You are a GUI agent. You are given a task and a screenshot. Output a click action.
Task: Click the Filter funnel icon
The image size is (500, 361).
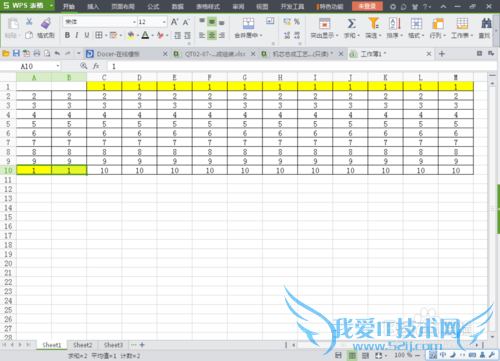point(373,23)
